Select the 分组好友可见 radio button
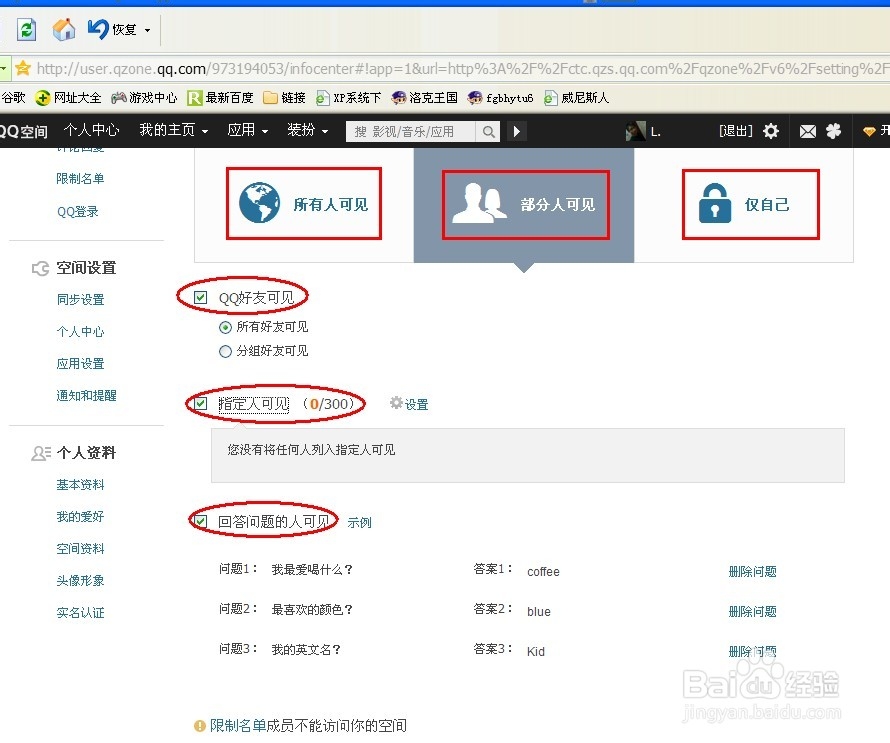890x743 pixels. (225, 351)
